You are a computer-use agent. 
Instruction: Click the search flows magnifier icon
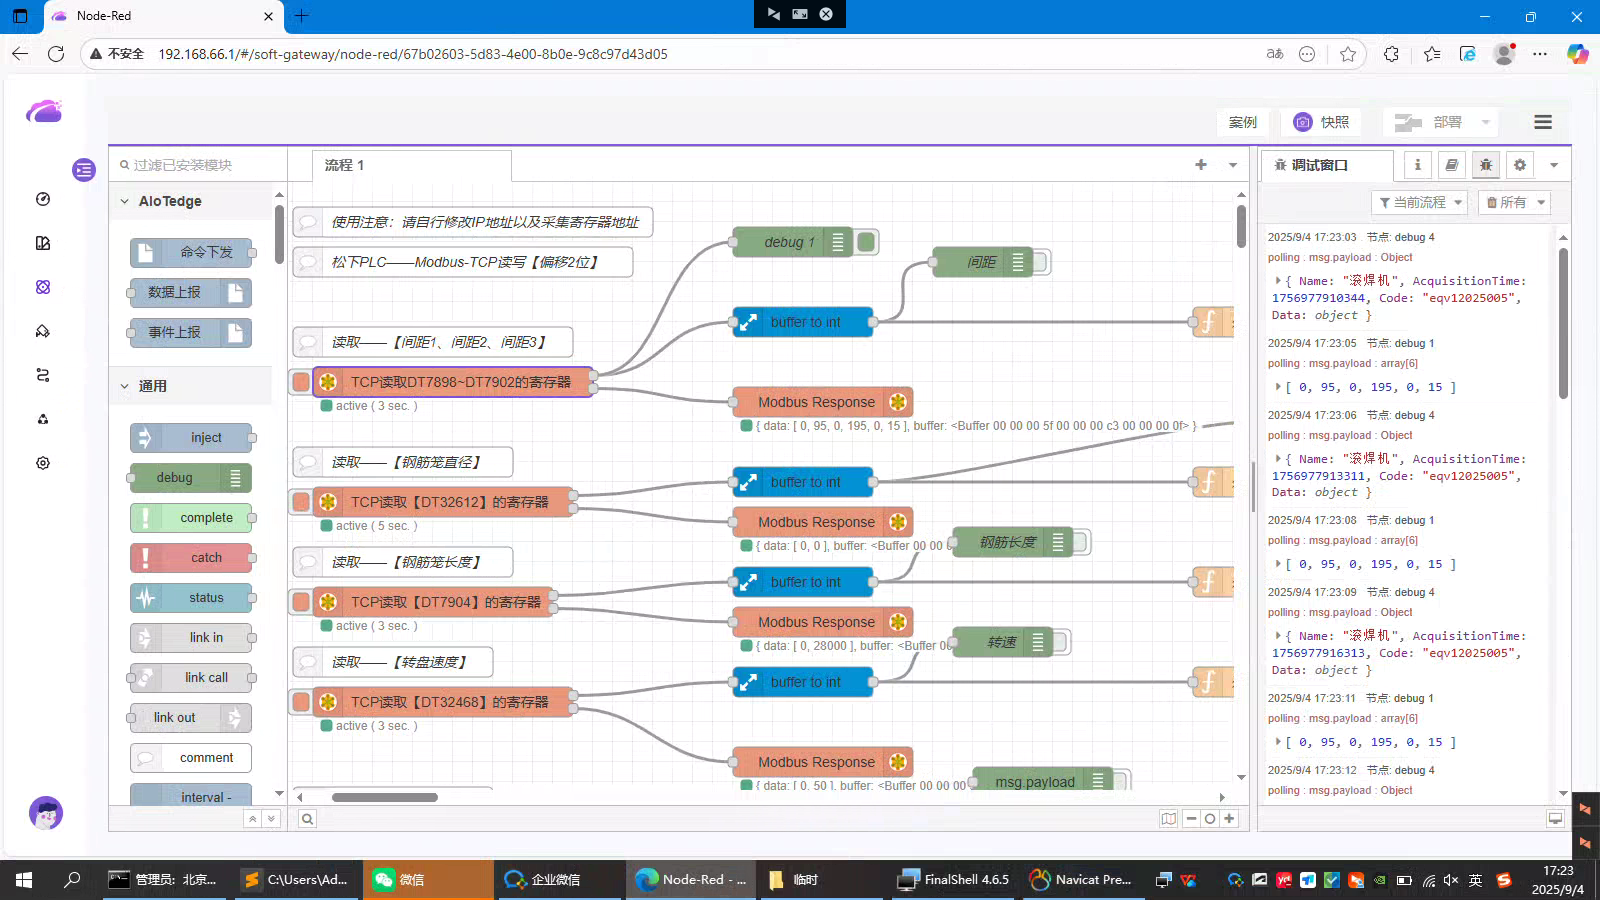point(308,819)
